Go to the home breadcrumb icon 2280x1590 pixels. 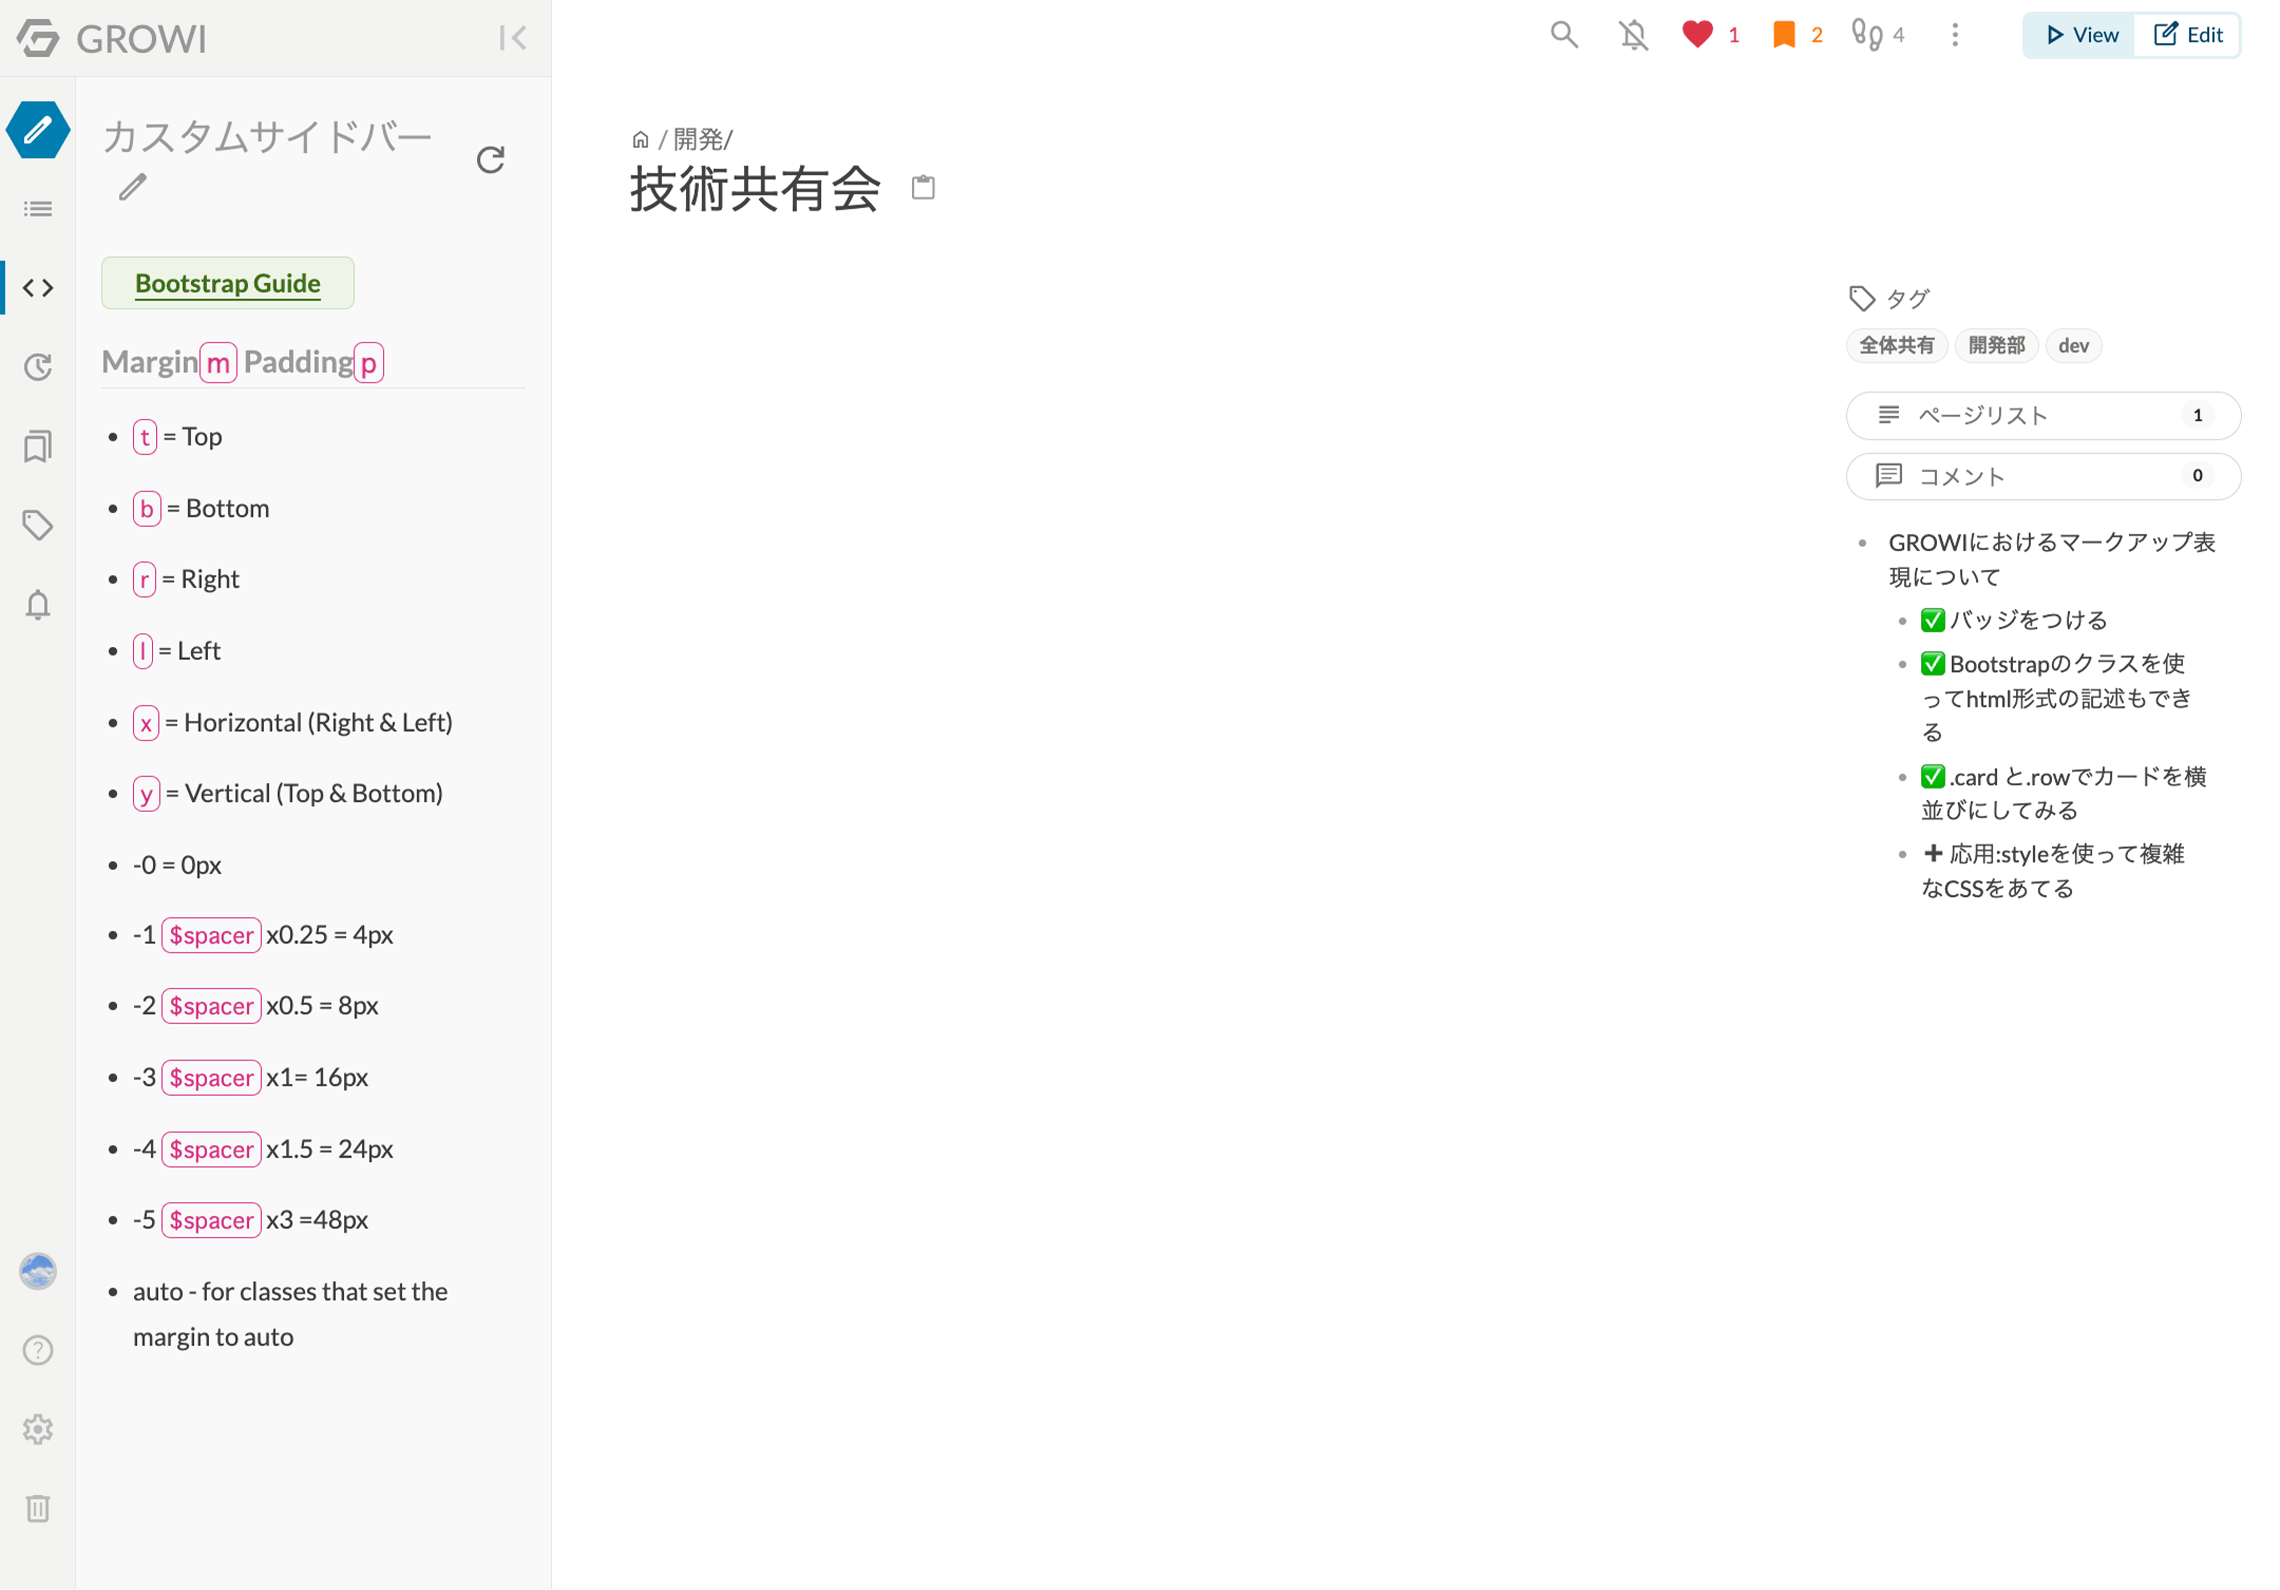click(640, 139)
